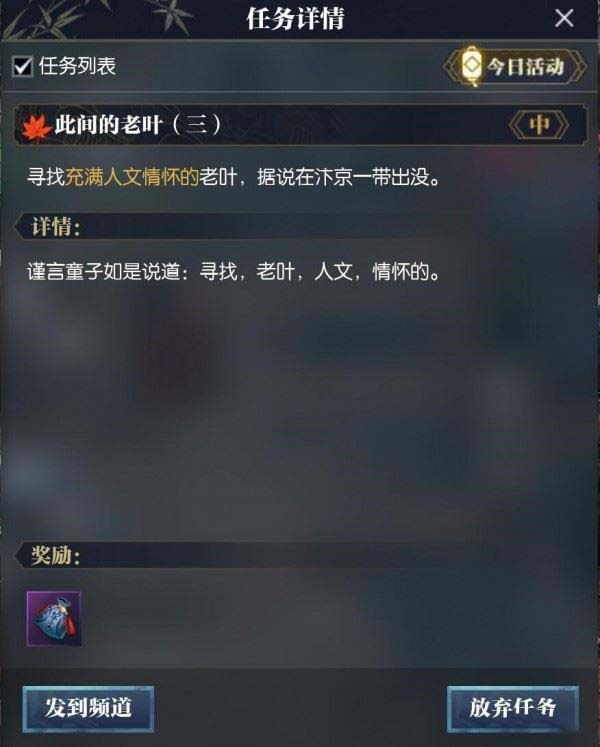
Task: Click 放弃任务 to abandon the quest
Action: 513,708
